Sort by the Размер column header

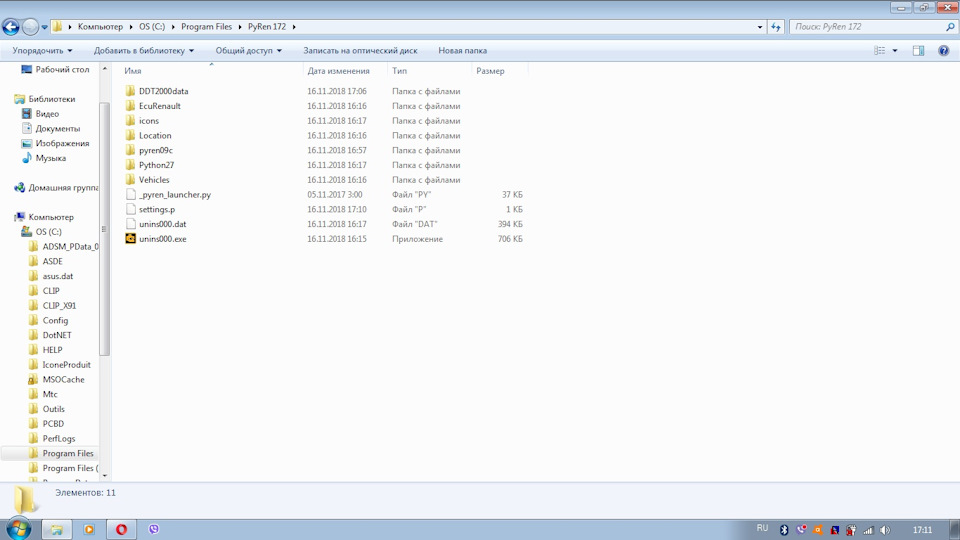490,71
